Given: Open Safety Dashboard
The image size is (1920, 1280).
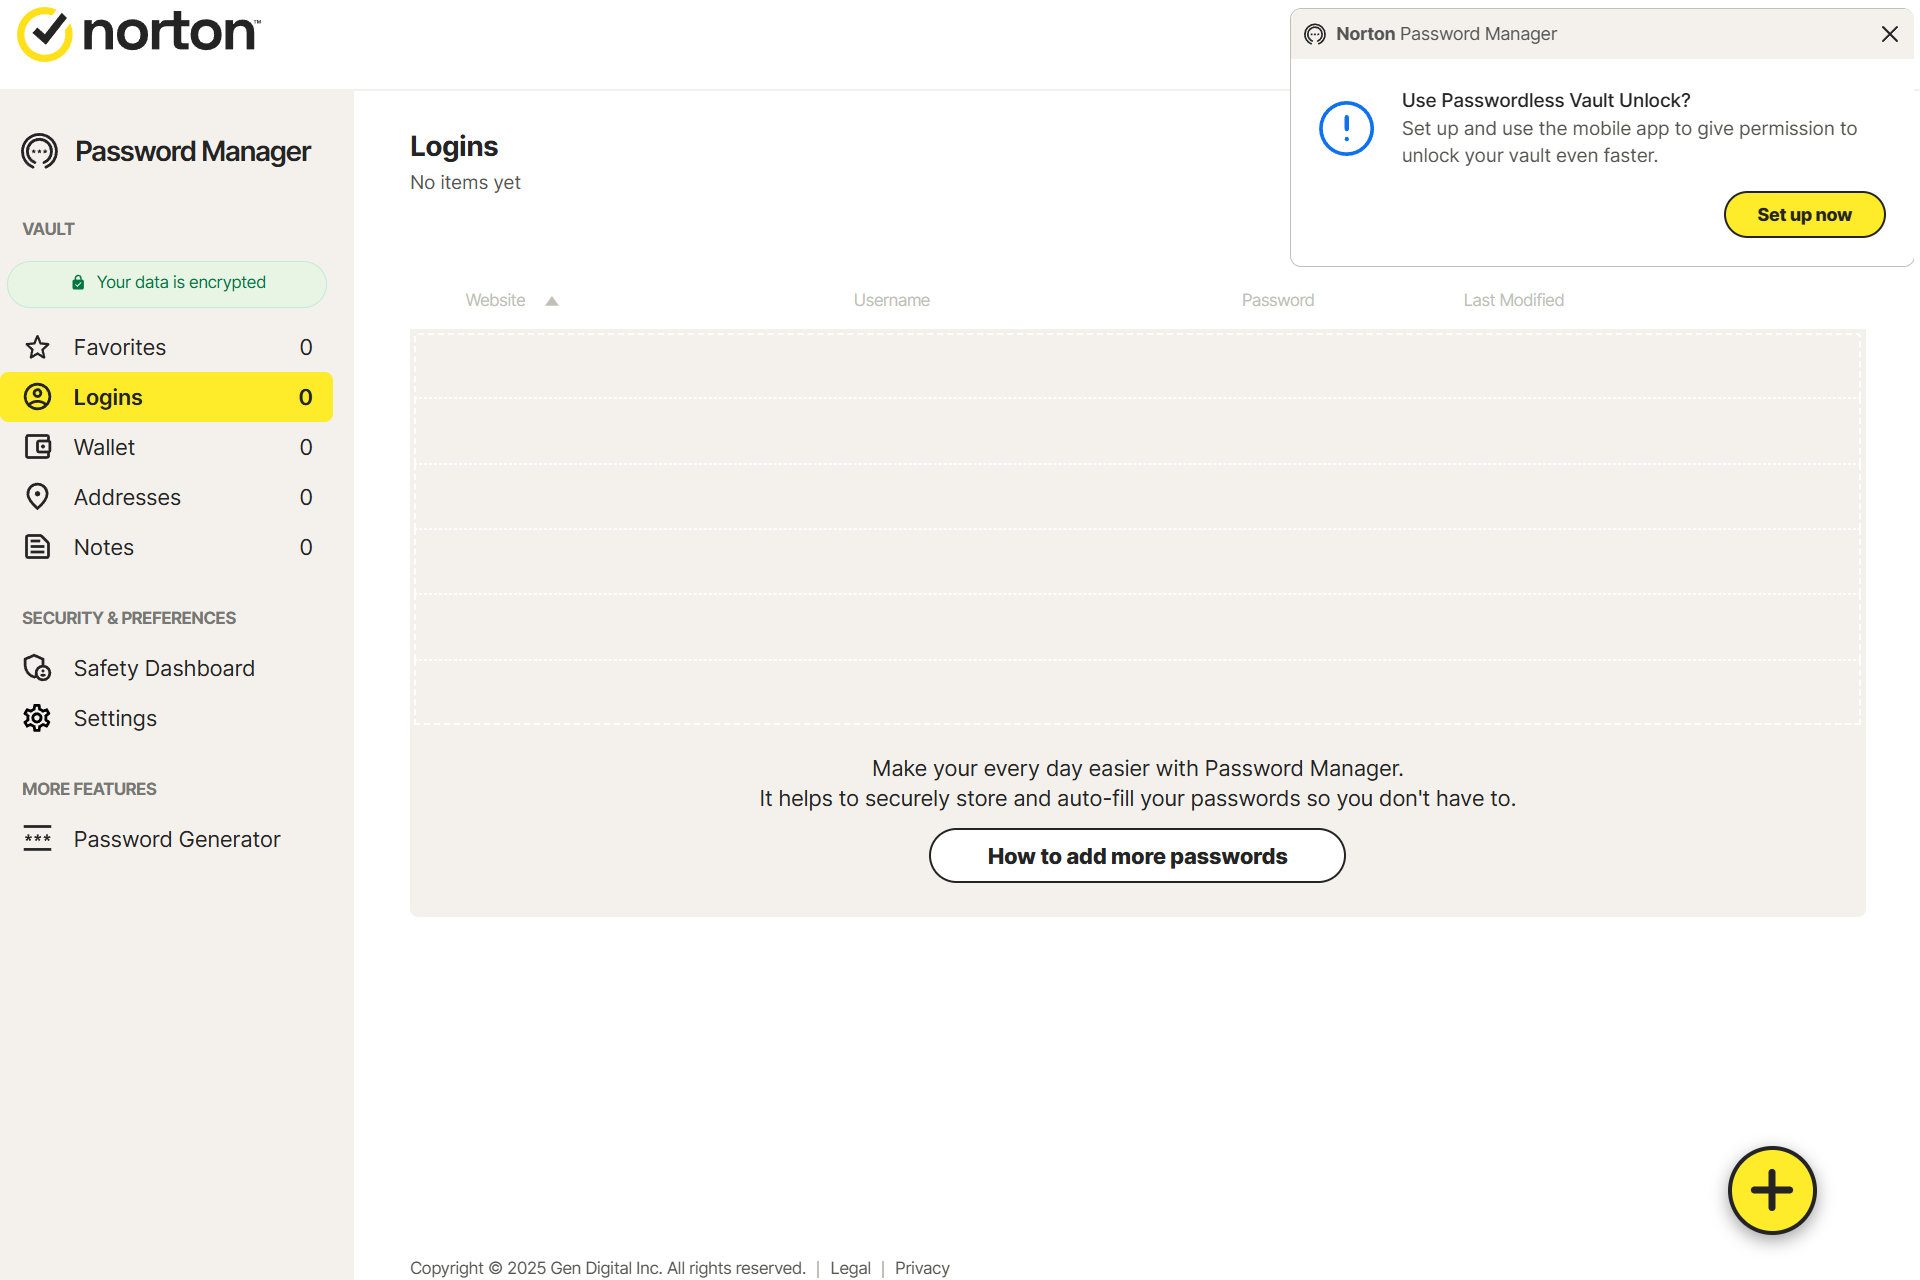Looking at the screenshot, I should coord(167,668).
